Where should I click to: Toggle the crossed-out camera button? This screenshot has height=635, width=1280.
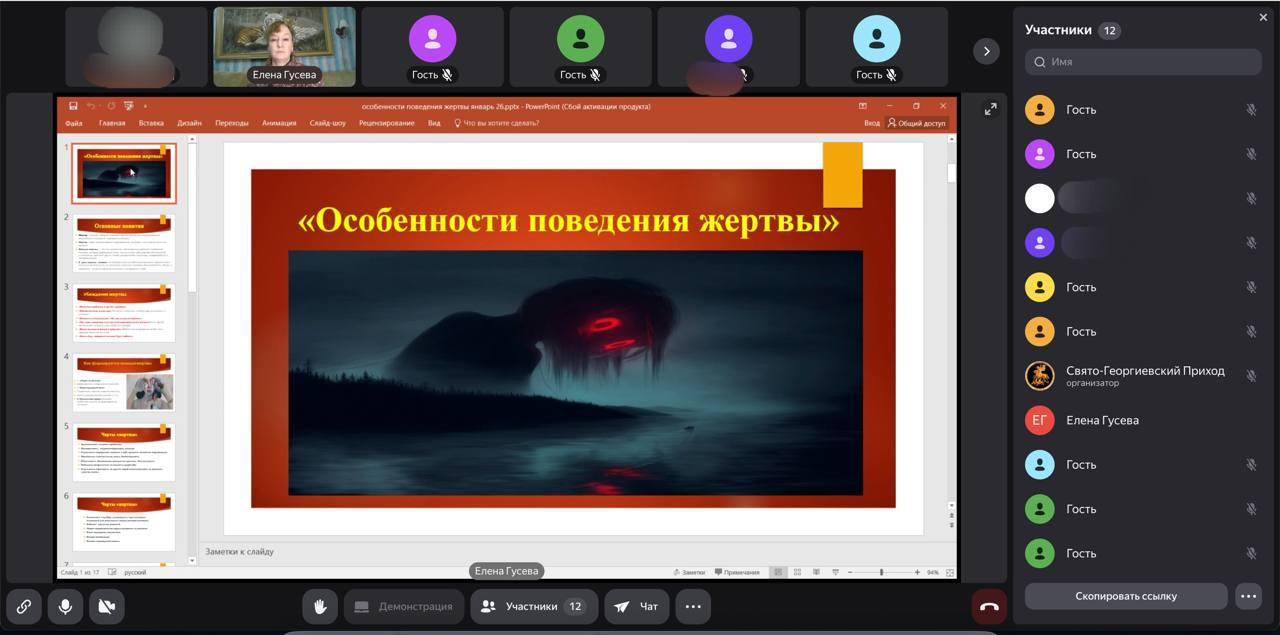(x=106, y=606)
